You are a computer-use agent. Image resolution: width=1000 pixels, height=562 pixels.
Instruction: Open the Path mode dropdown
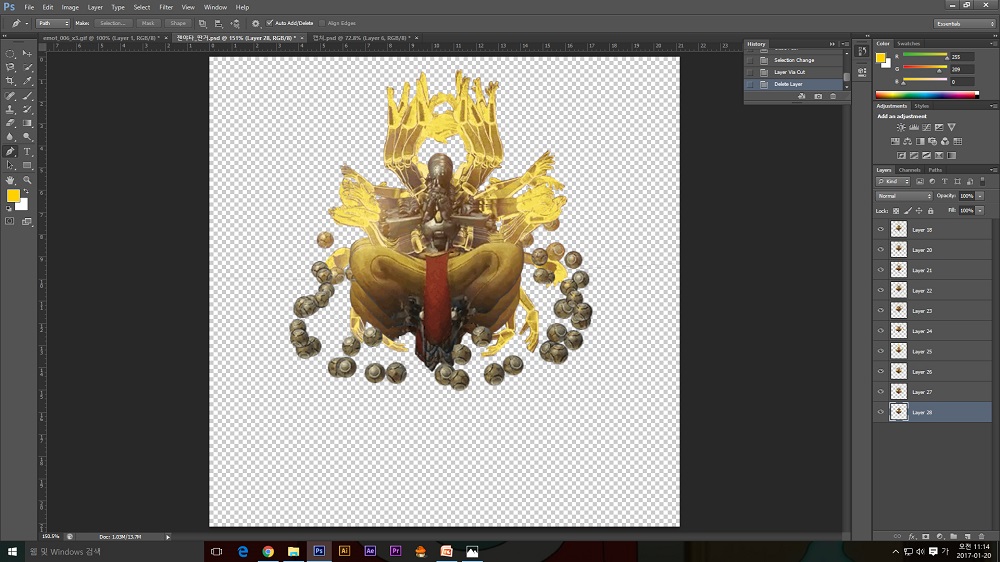point(52,24)
